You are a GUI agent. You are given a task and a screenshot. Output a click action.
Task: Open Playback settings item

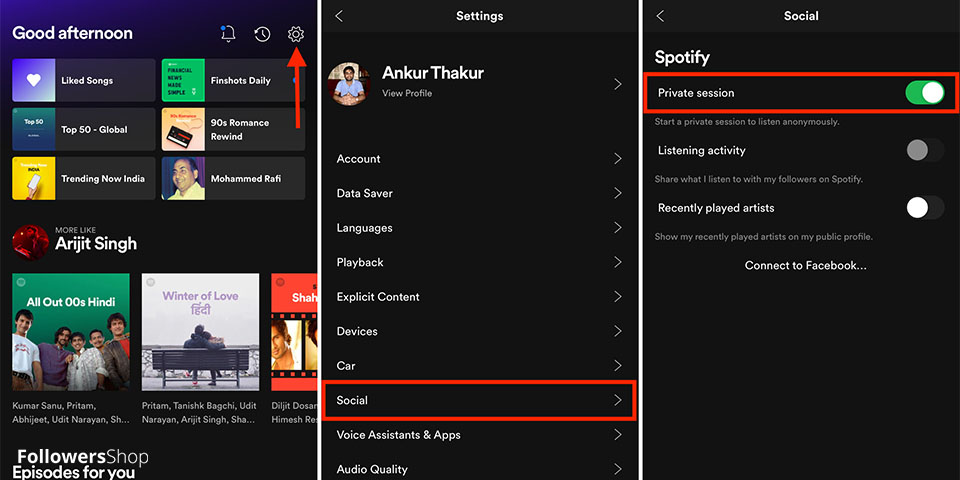point(479,262)
